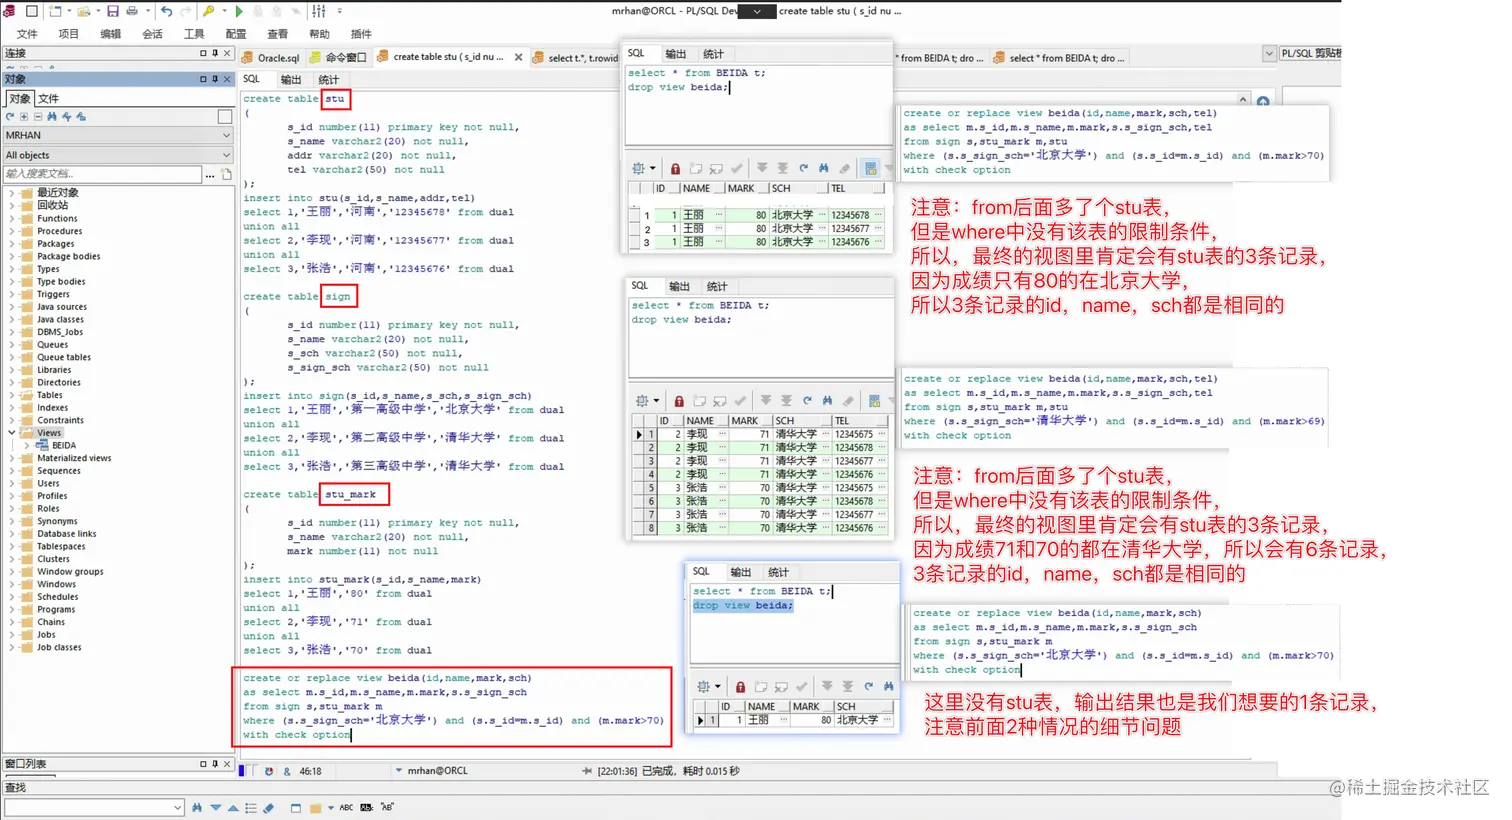The width and height of the screenshot is (1512, 820).
Task: Click the binoculars icon in the Find bar
Action: [197, 807]
